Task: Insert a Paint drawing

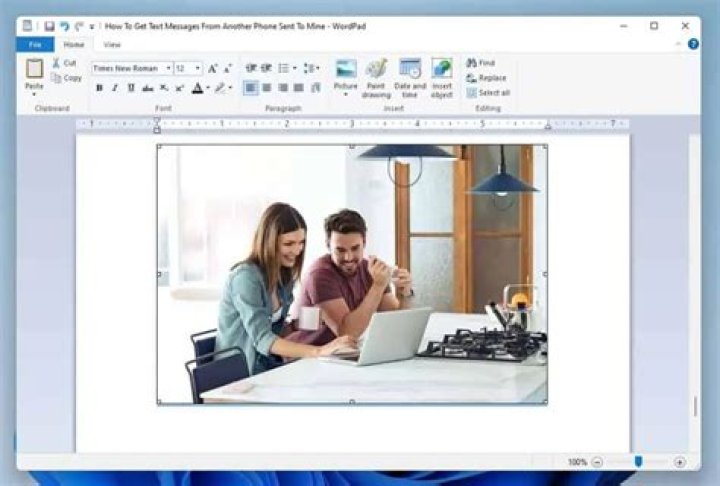Action: coord(376,78)
